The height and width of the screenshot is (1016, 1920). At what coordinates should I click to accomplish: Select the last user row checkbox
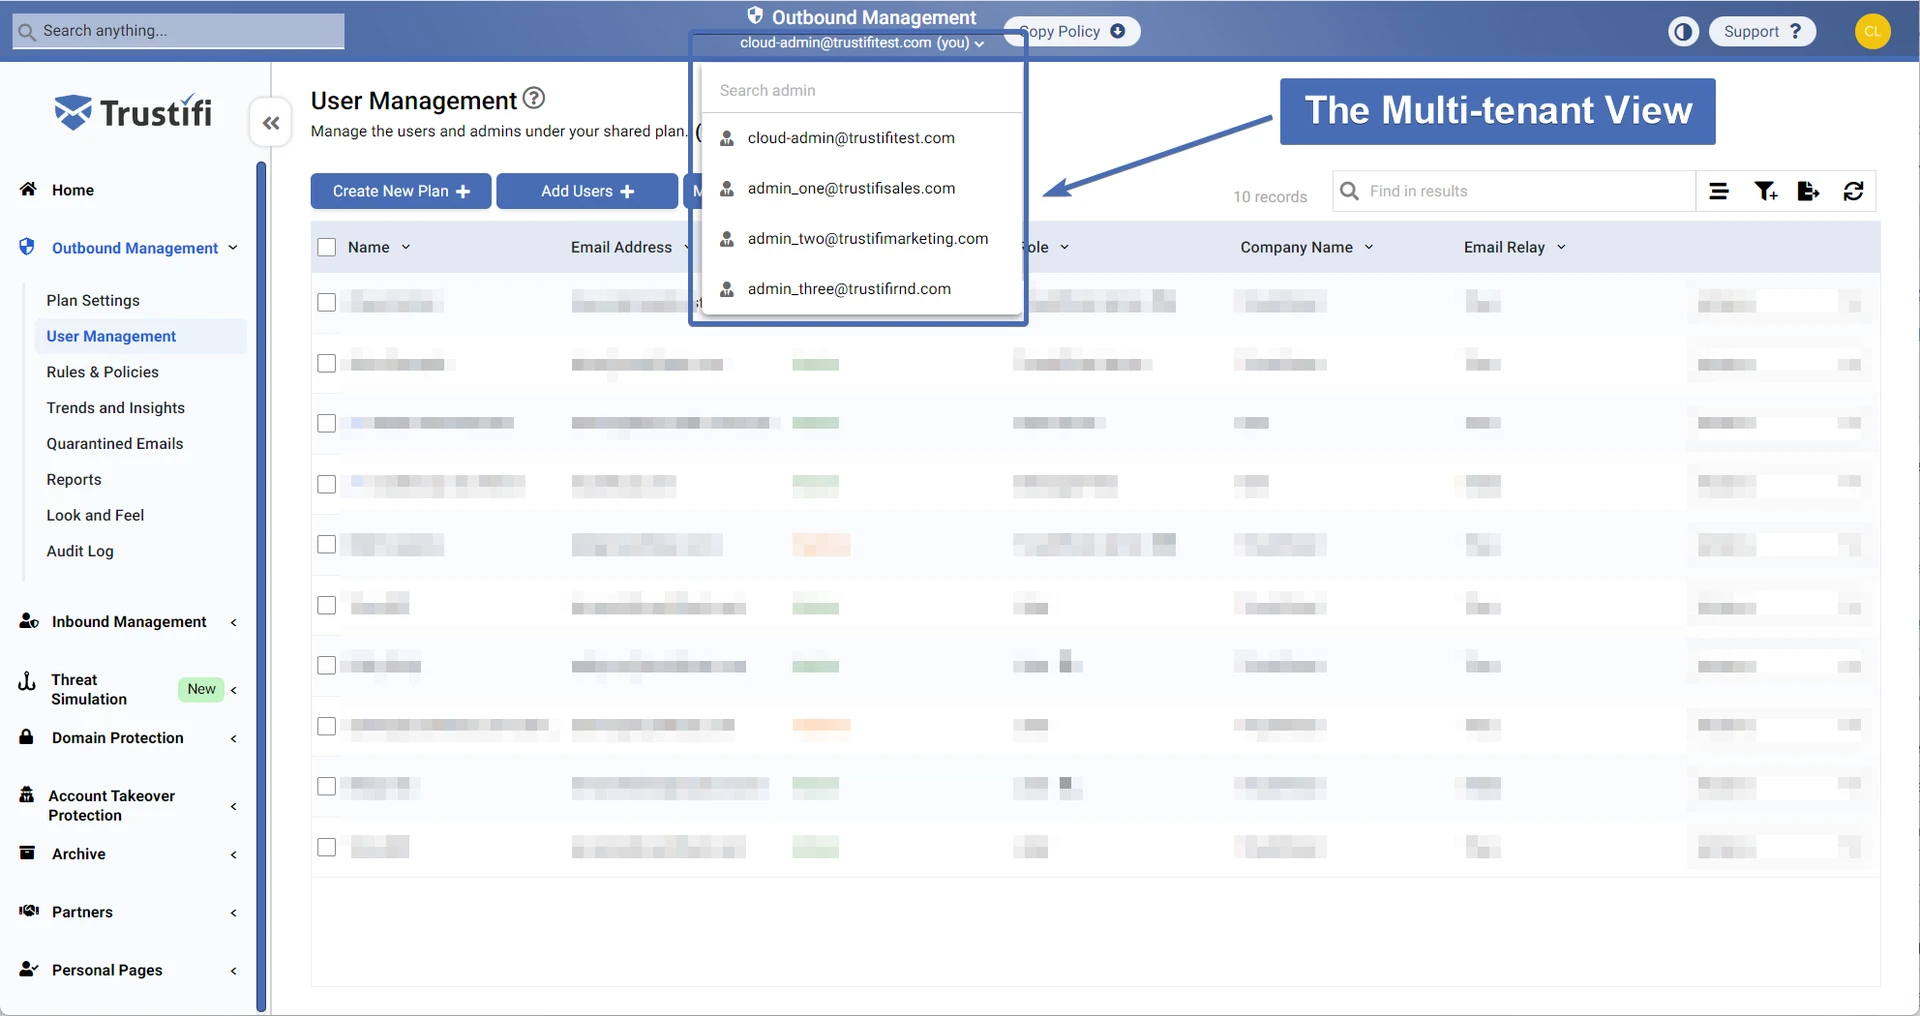(x=327, y=847)
